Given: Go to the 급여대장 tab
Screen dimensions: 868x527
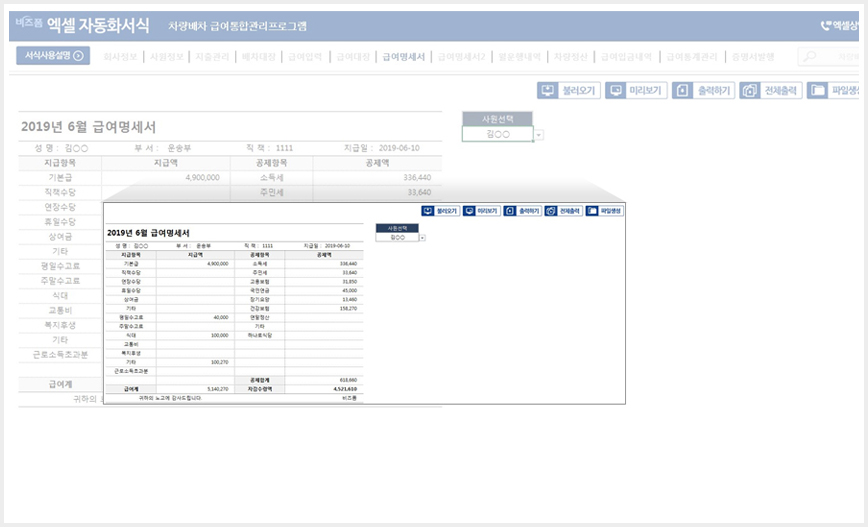Looking at the screenshot, I should pyautogui.click(x=353, y=56).
